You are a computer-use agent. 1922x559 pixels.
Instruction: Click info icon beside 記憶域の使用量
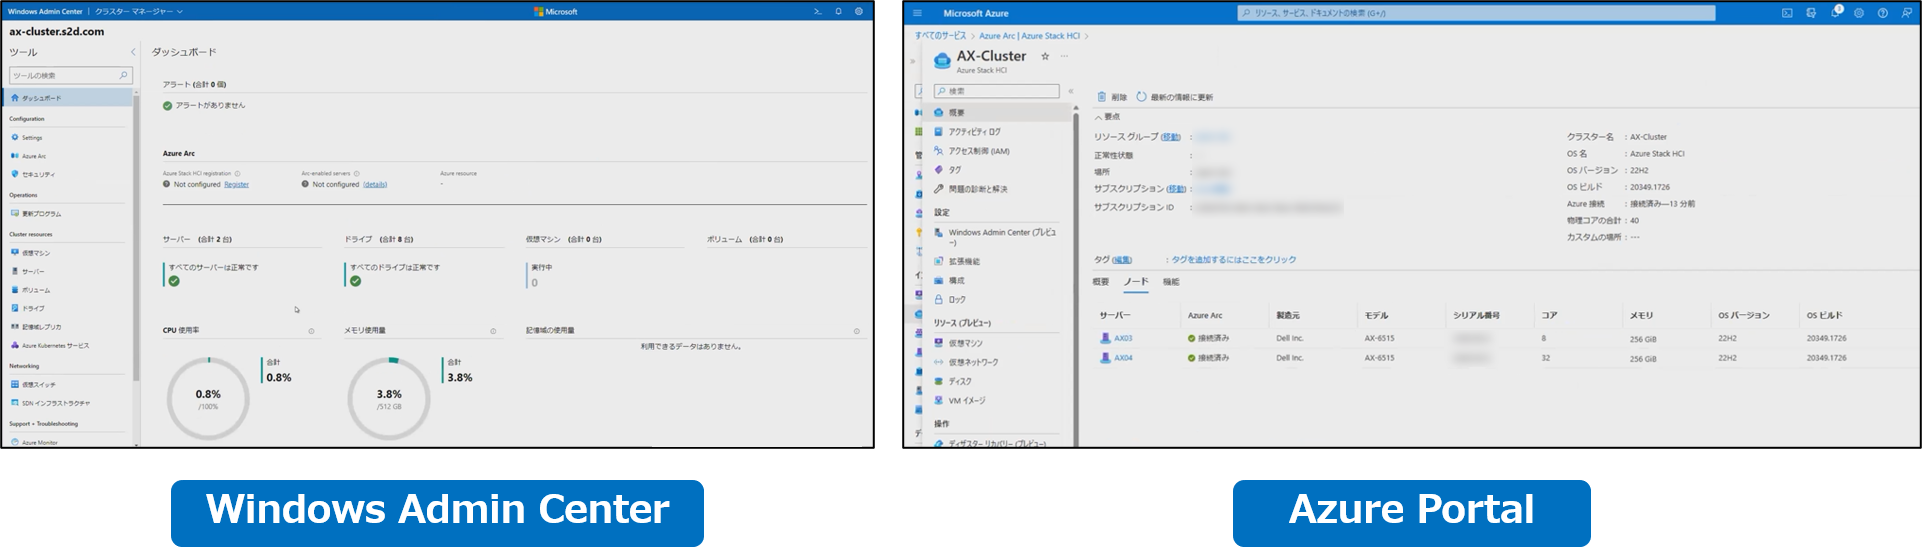pyautogui.click(x=857, y=331)
